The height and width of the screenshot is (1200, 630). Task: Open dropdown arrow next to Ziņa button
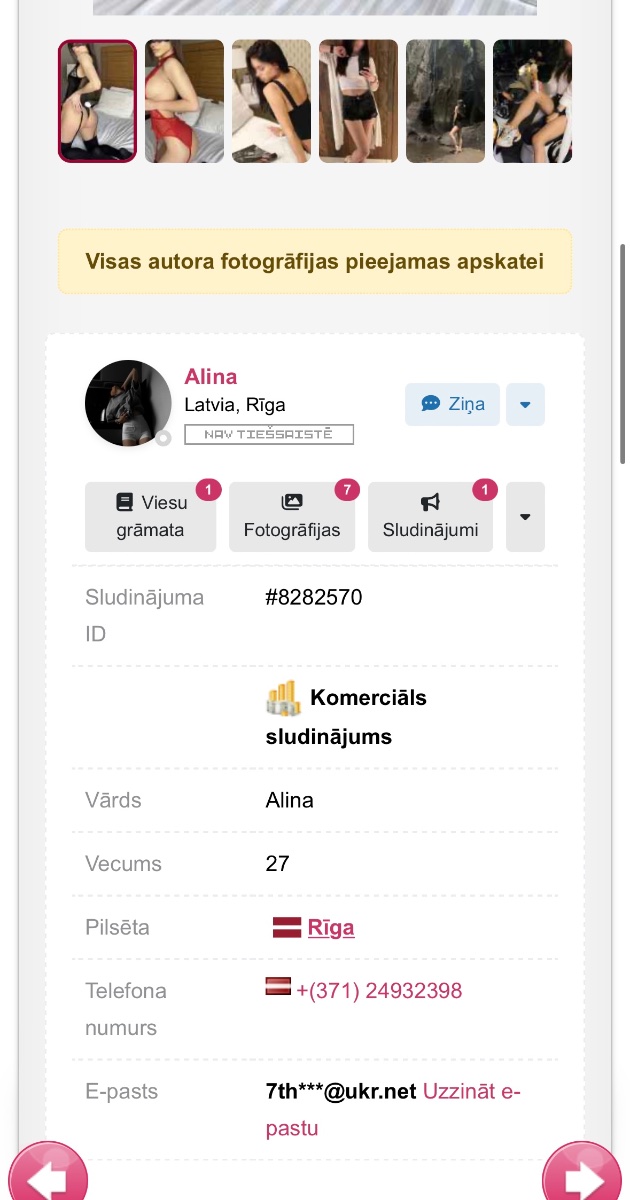pos(525,405)
